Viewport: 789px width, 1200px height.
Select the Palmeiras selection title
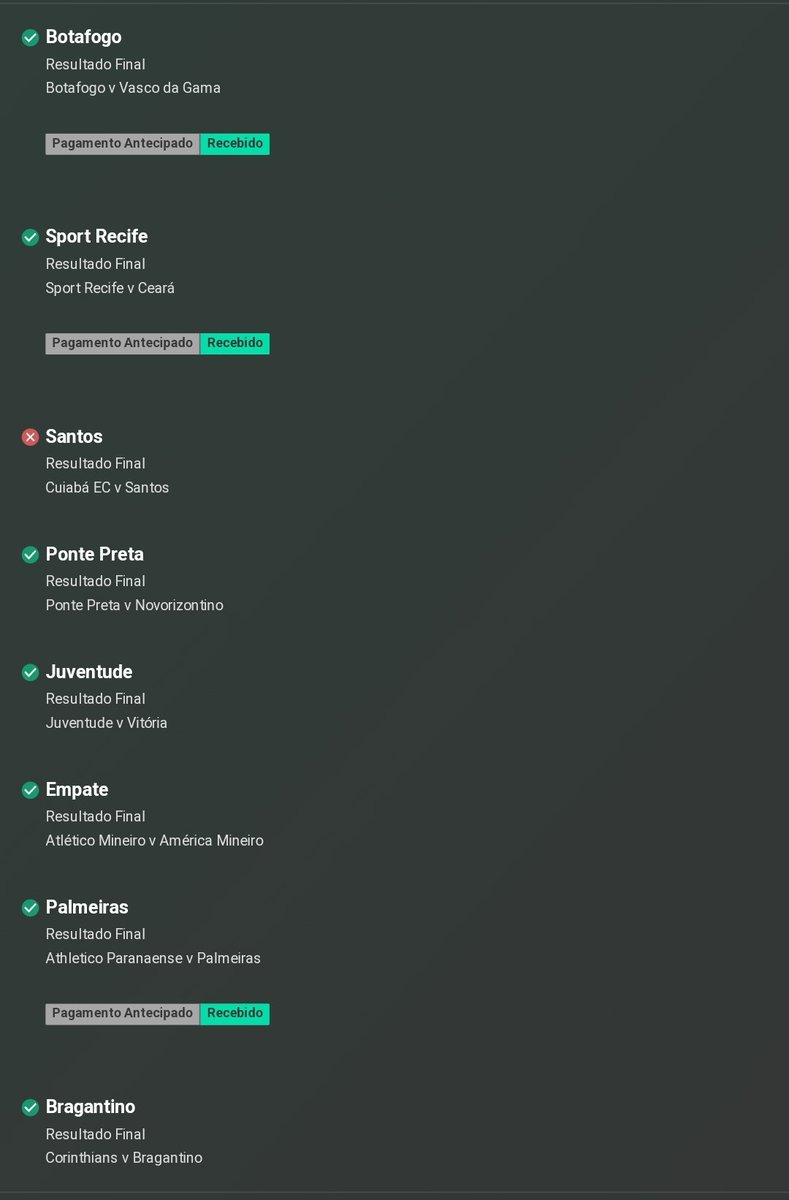point(87,907)
